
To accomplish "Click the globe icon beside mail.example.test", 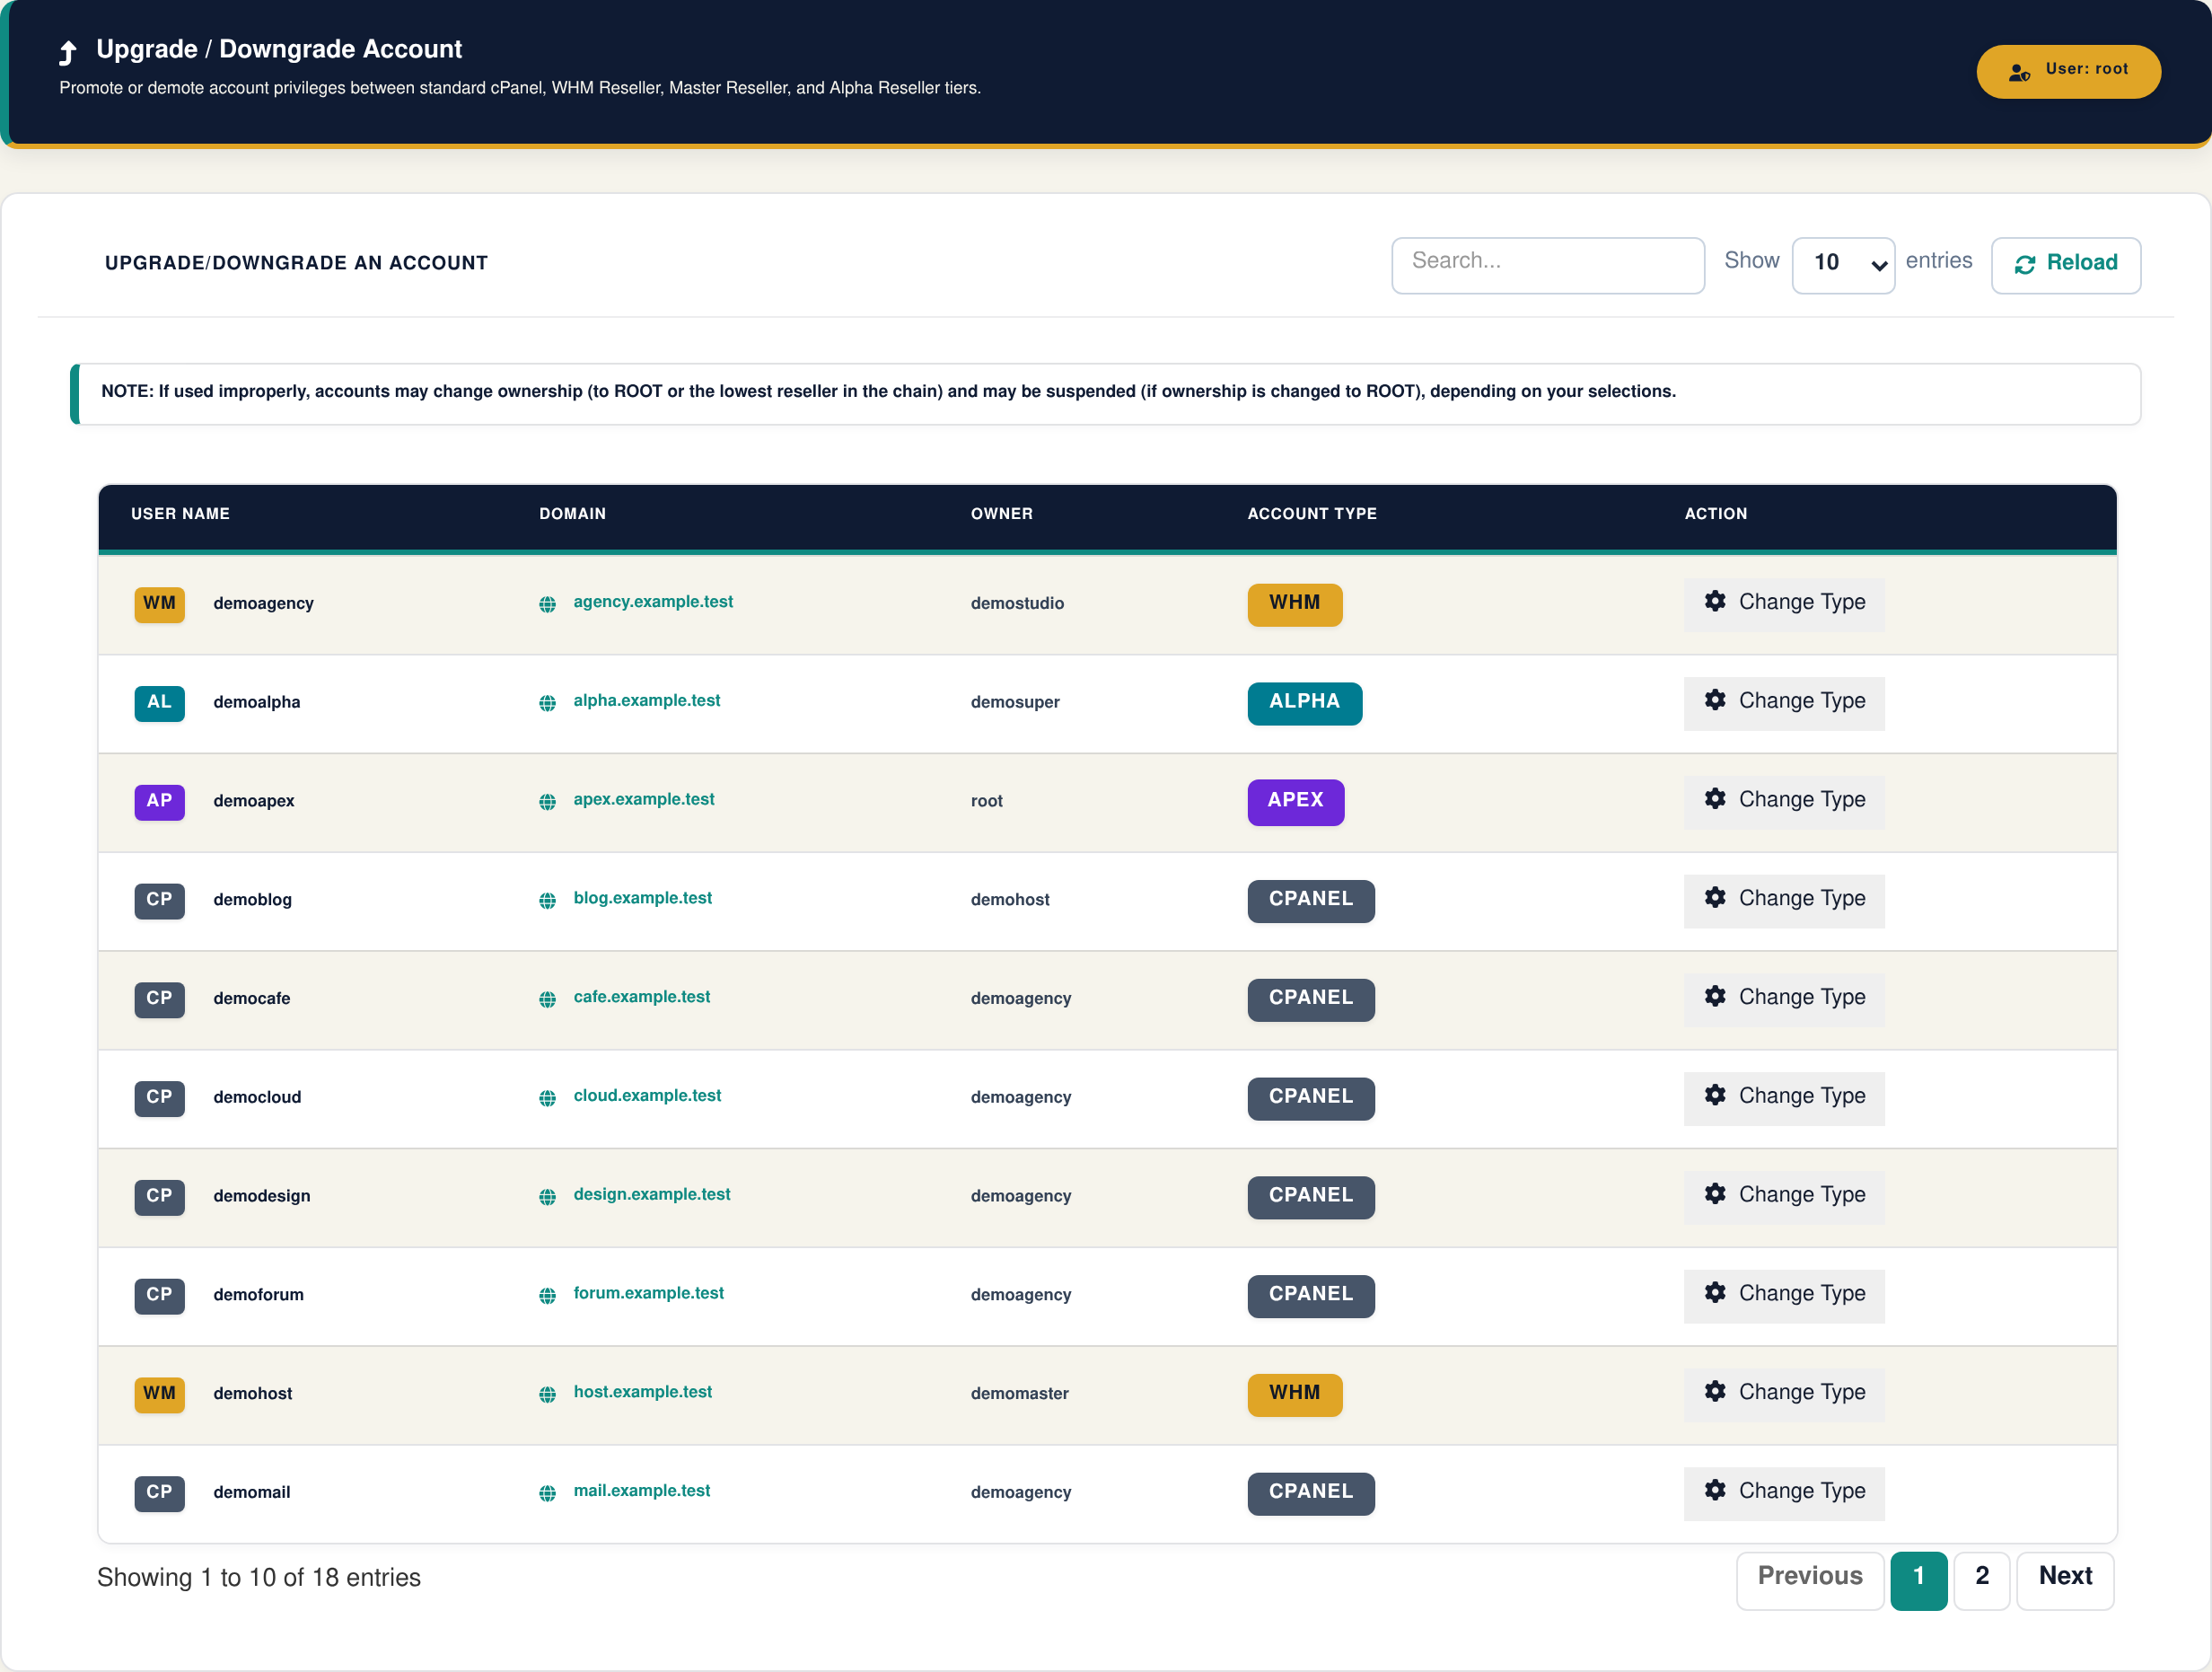I will (x=547, y=1493).
